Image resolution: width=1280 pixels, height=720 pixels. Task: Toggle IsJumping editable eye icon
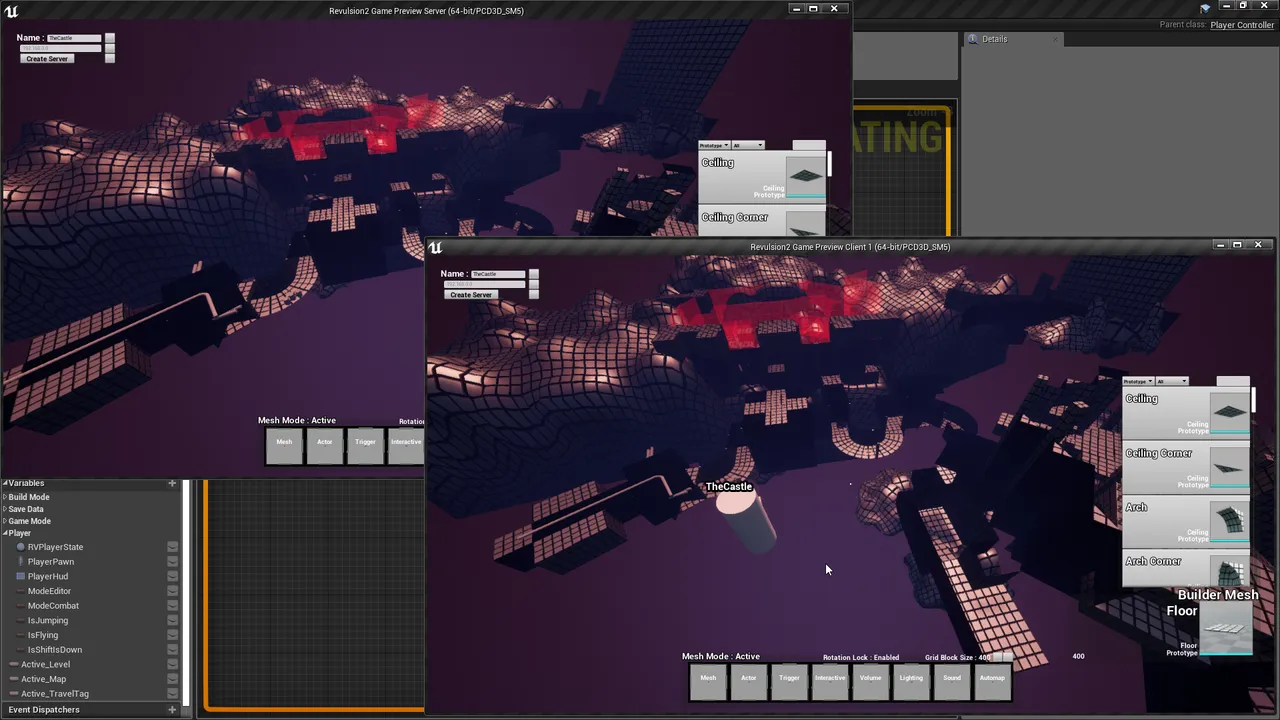coord(173,620)
